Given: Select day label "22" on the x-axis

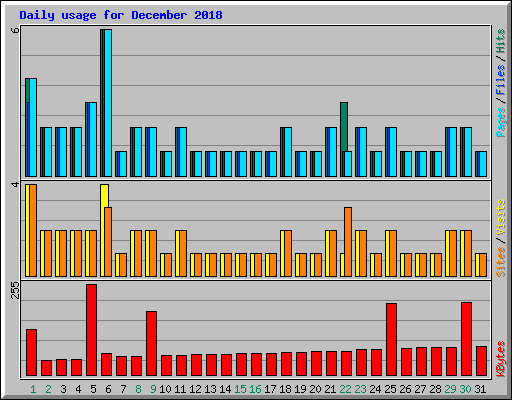Looking at the screenshot, I should (x=345, y=389).
